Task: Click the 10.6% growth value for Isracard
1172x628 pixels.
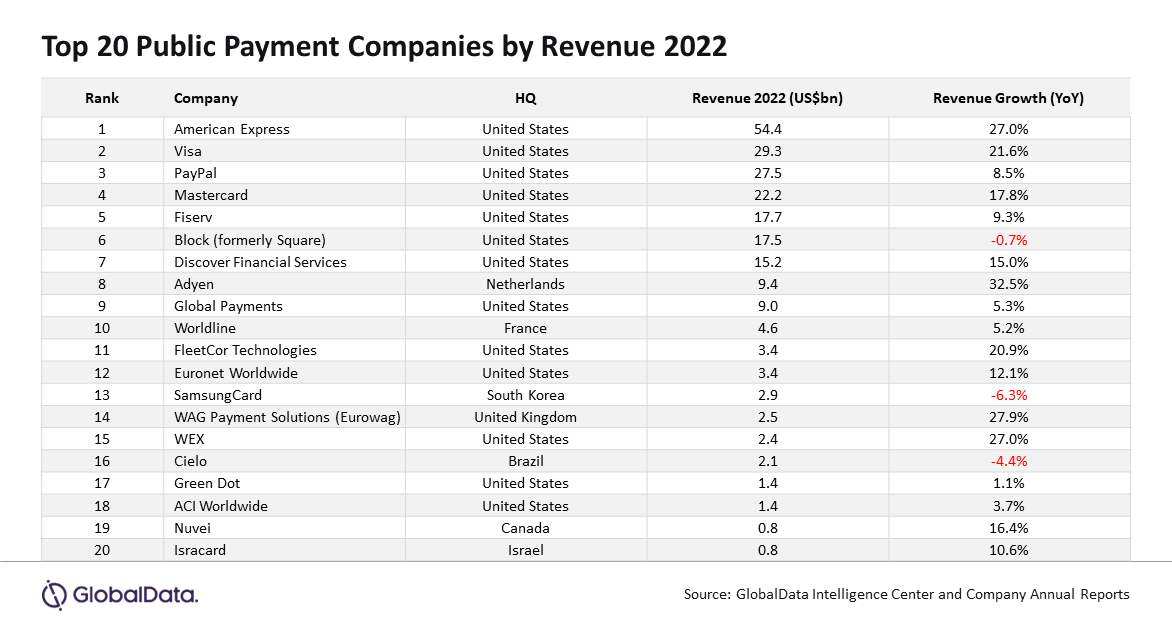Action: (1009, 550)
